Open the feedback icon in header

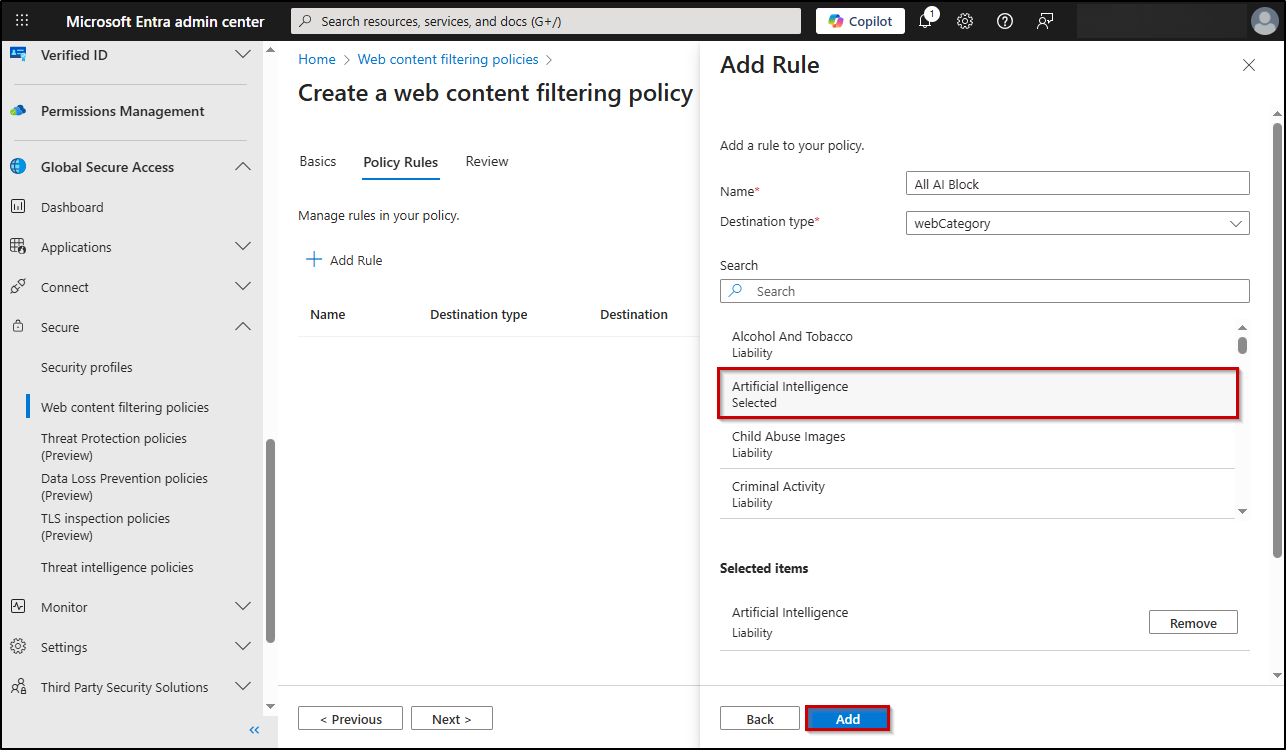coord(1045,21)
